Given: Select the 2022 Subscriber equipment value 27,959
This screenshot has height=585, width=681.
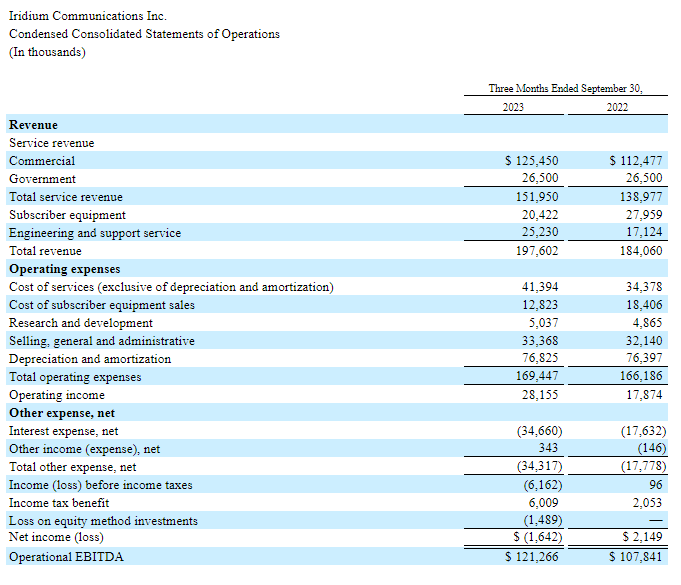Looking at the screenshot, I should point(641,215).
